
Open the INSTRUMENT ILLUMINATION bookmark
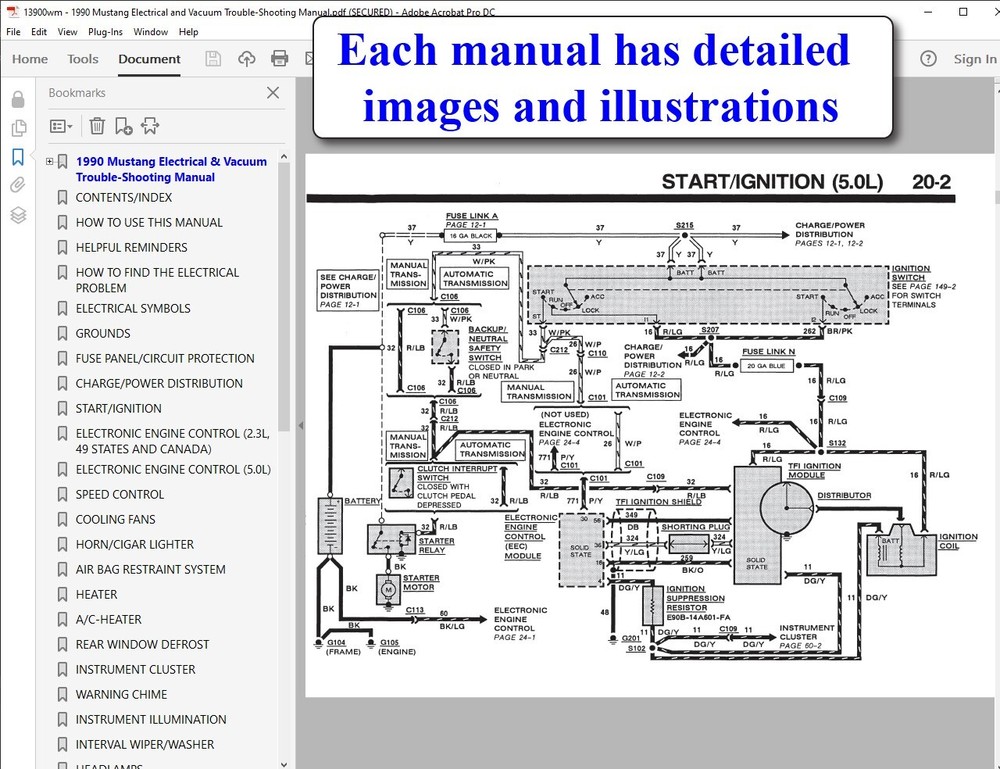151,719
